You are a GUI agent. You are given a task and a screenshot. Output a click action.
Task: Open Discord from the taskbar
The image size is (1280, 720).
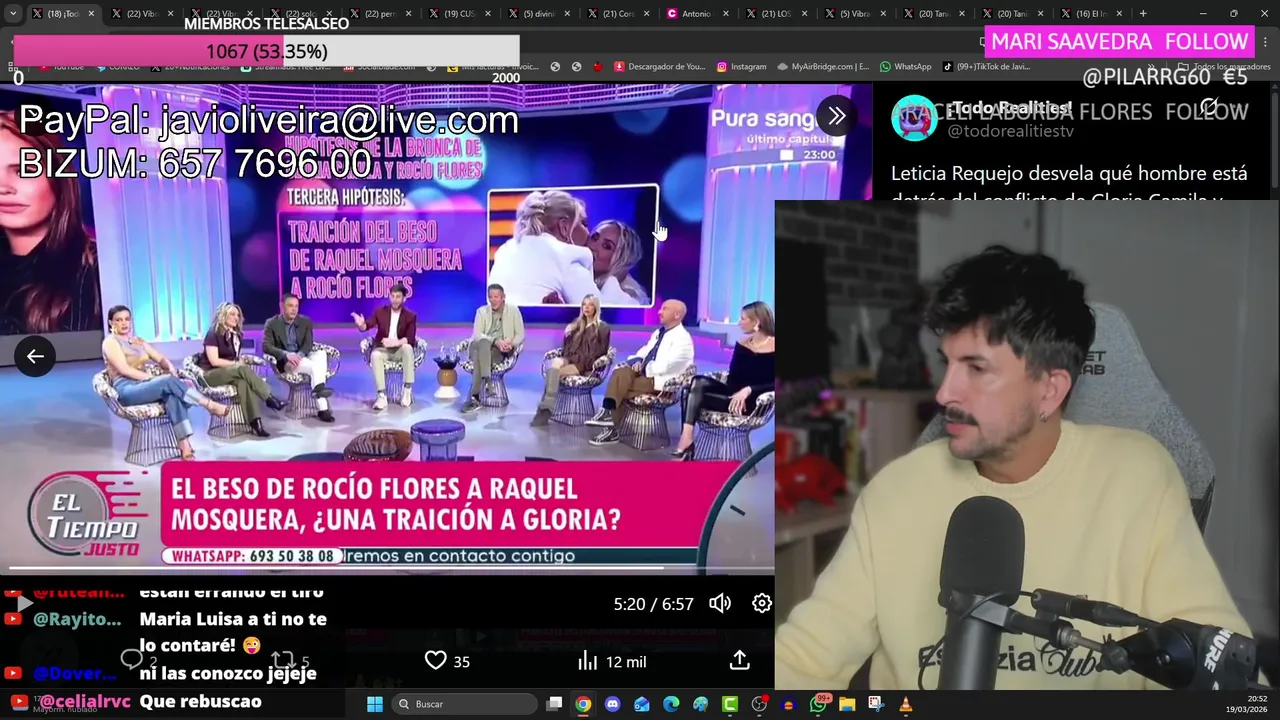(x=612, y=704)
